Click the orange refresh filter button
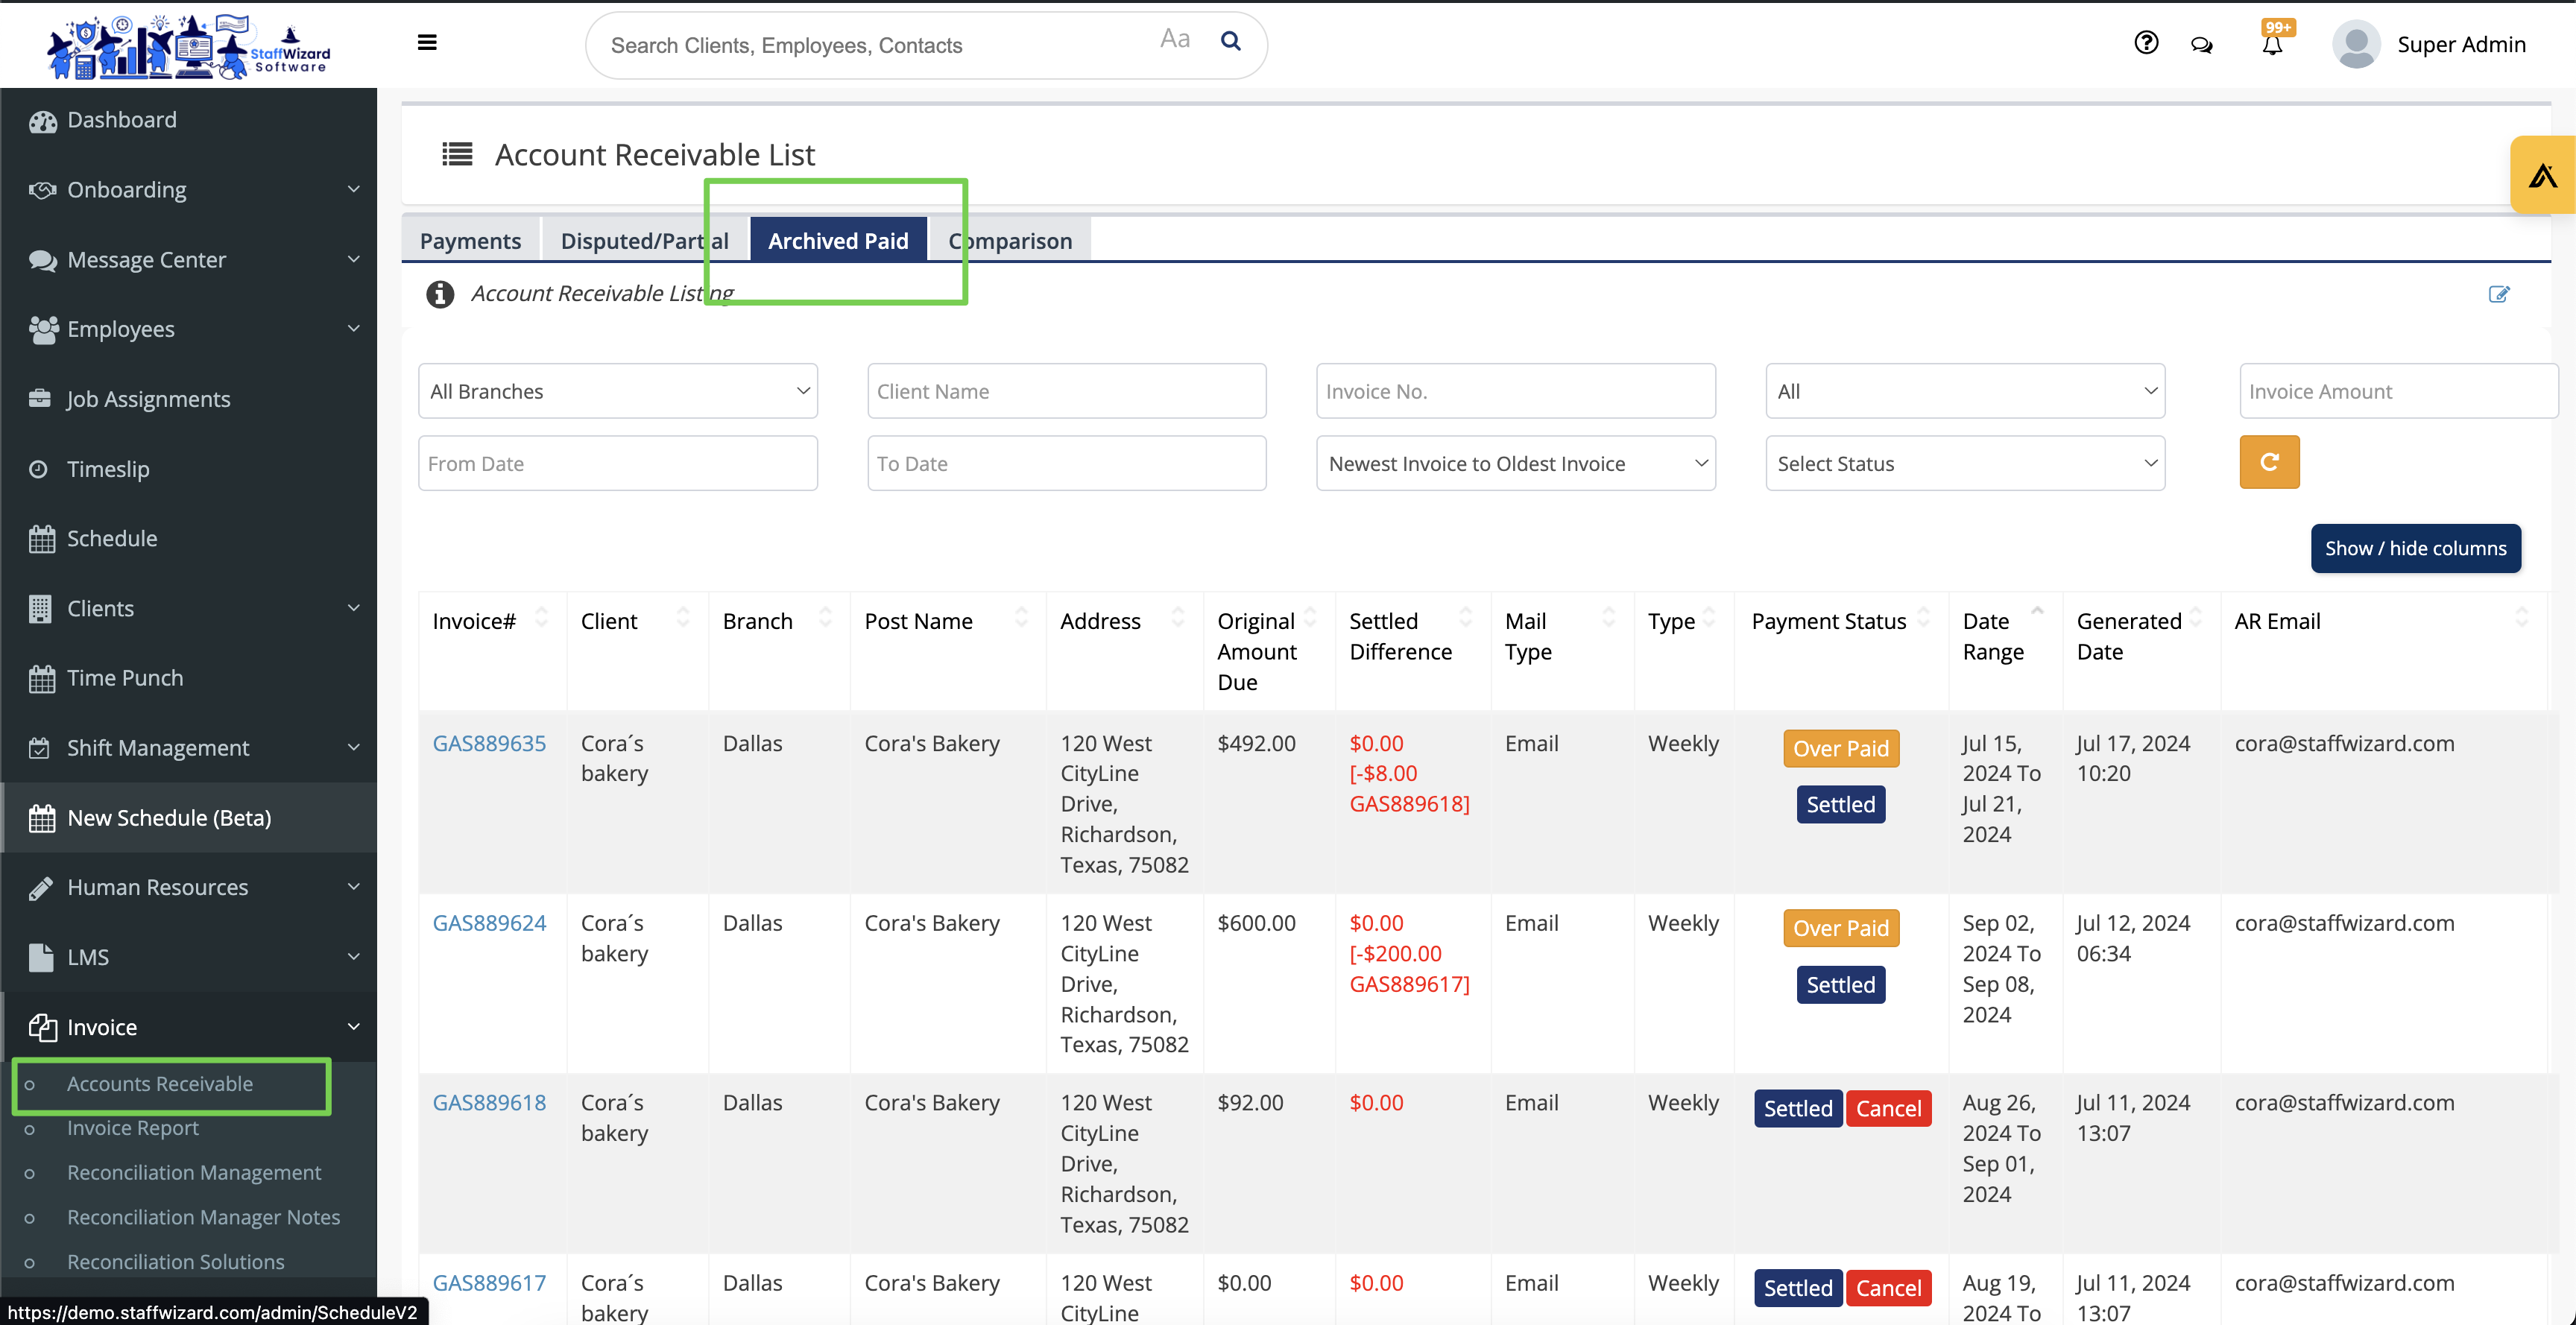Screen dimensions: 2576x1325 (x=2269, y=462)
